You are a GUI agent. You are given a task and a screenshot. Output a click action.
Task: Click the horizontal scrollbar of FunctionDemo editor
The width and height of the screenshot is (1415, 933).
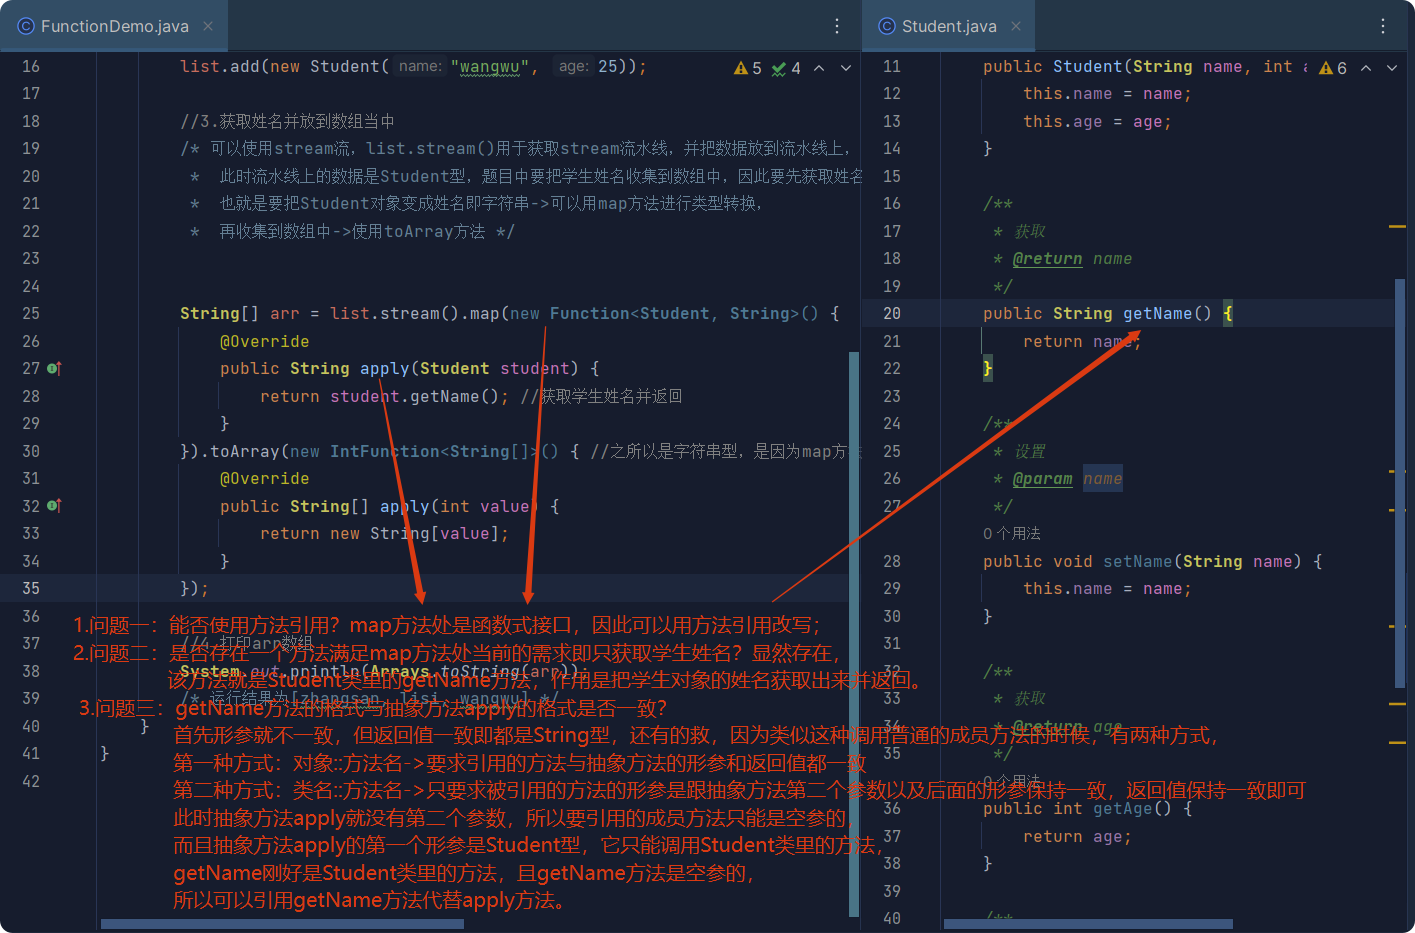(x=282, y=924)
